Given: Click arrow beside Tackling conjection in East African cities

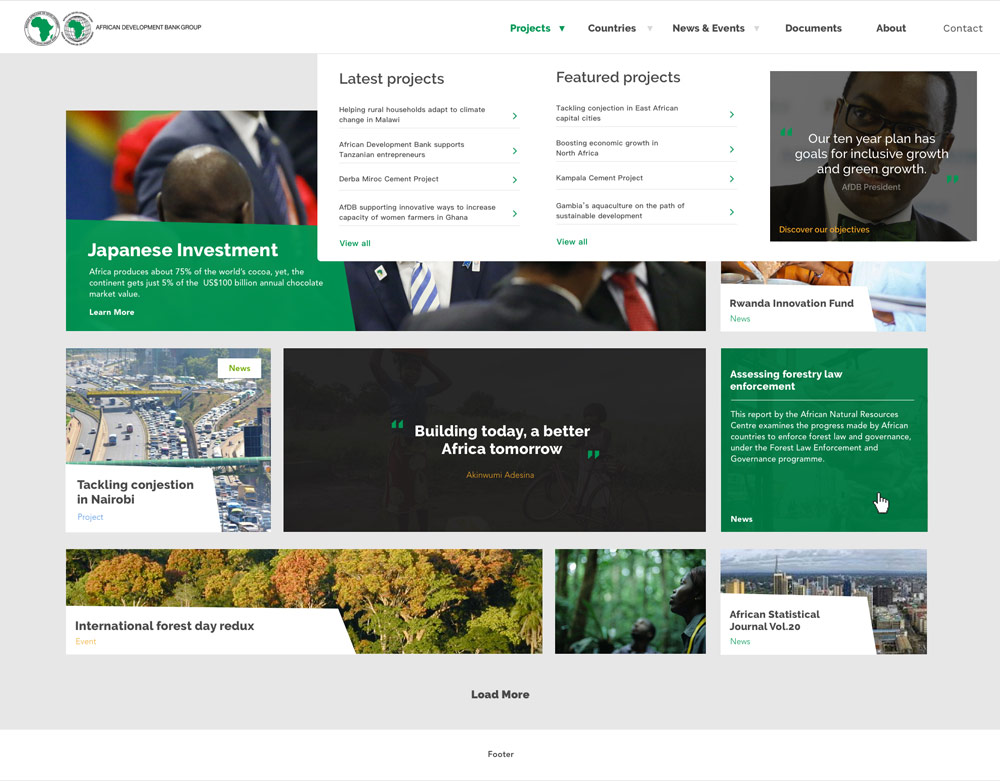Looking at the screenshot, I should tap(732, 114).
